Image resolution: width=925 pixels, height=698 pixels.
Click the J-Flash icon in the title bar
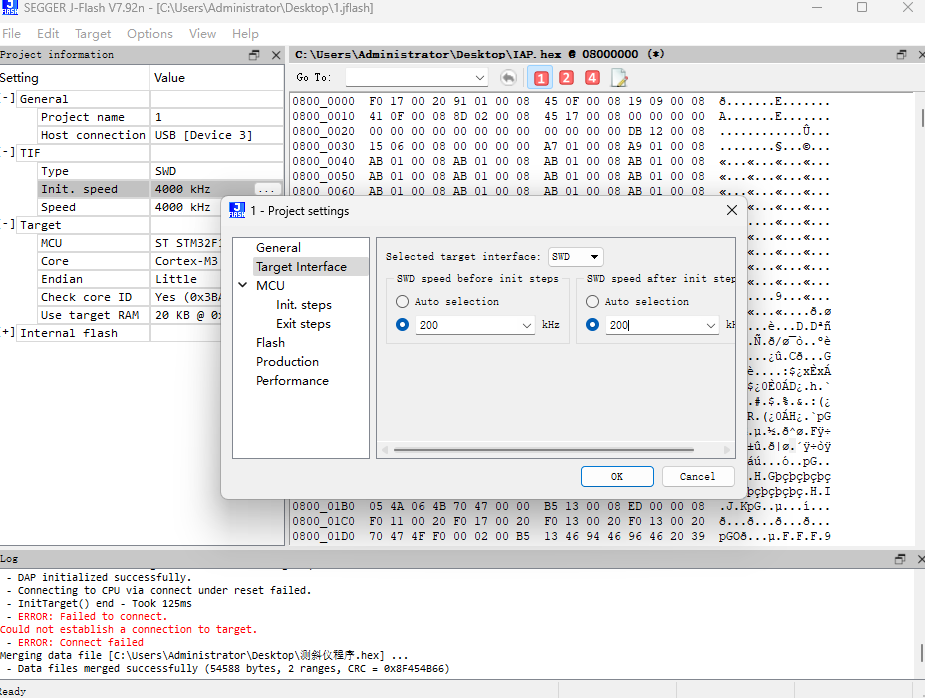[10, 9]
